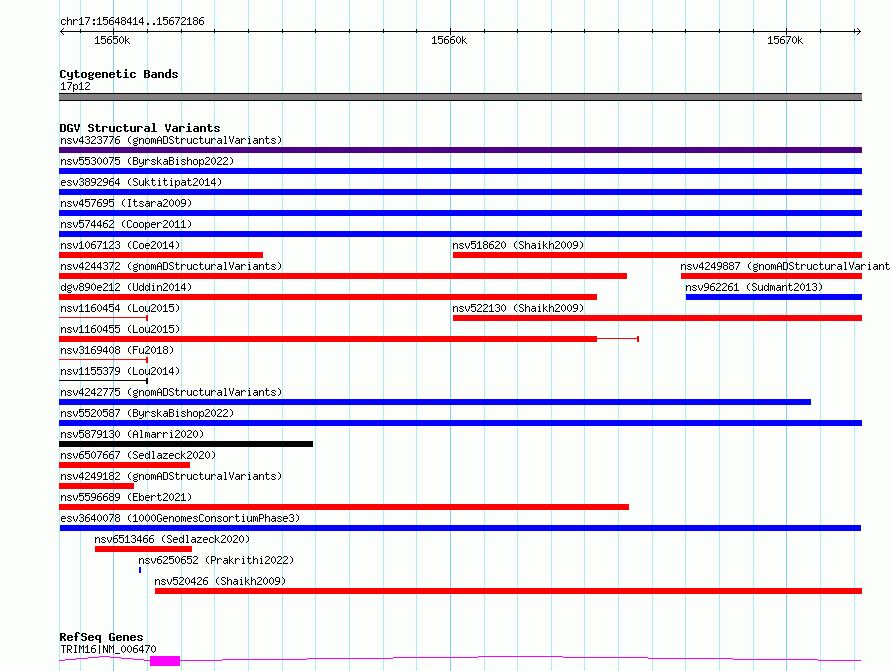Click the Cytogenetic Bands track title
890x671 pixels.
119,74
